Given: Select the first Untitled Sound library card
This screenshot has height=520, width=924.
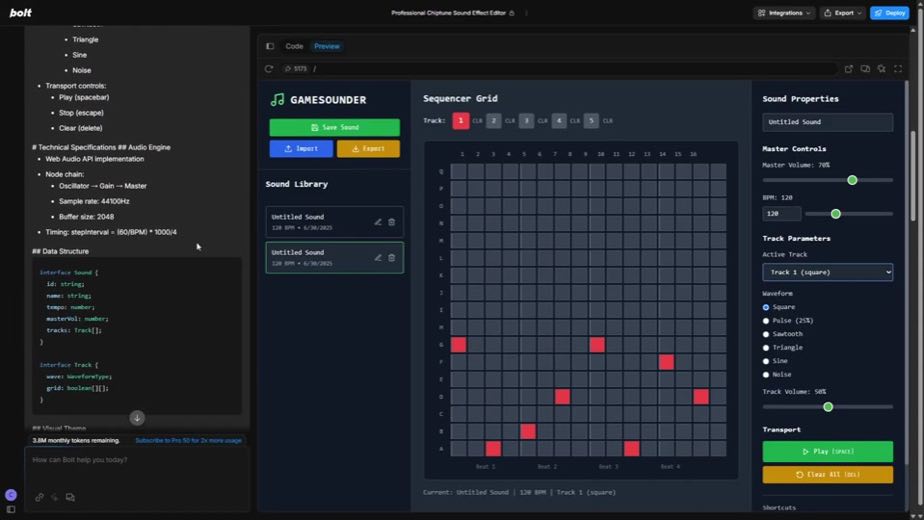Looking at the screenshot, I should [x=334, y=222].
